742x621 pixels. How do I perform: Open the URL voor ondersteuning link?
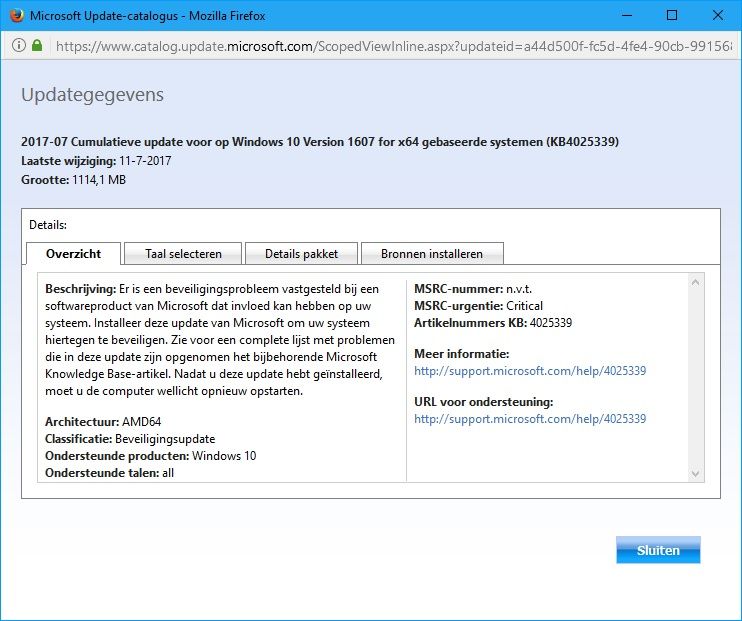coord(530,418)
